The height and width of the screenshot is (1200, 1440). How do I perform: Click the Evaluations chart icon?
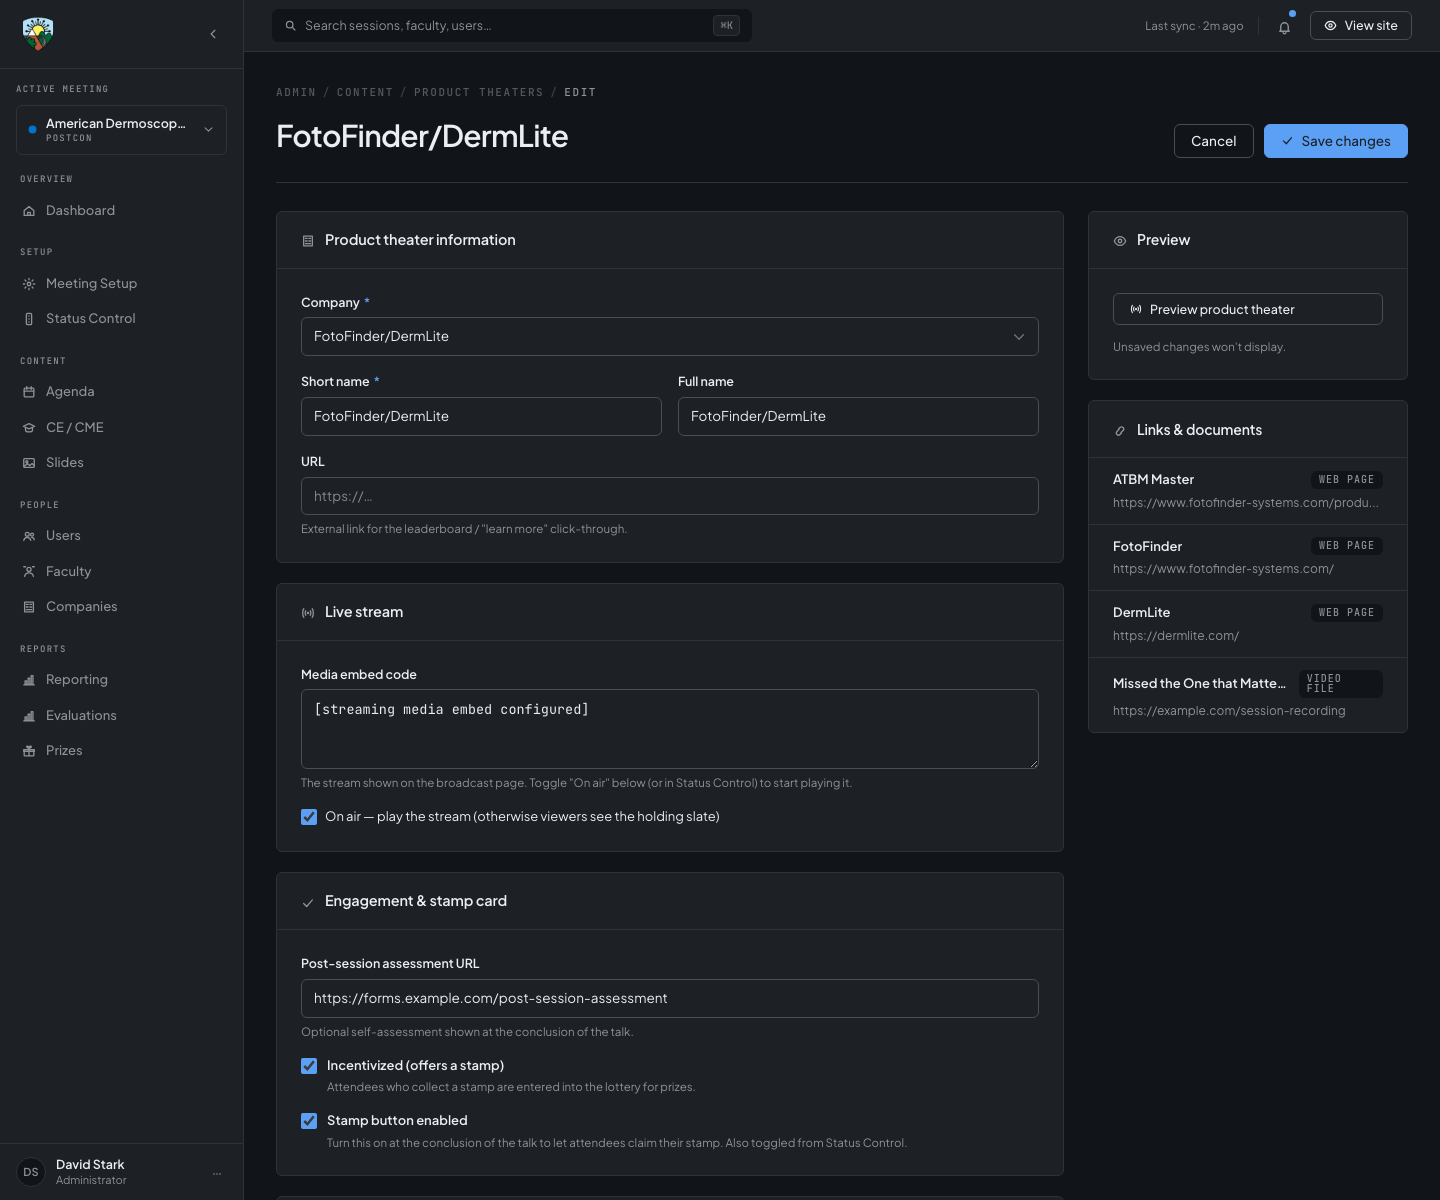[29, 716]
